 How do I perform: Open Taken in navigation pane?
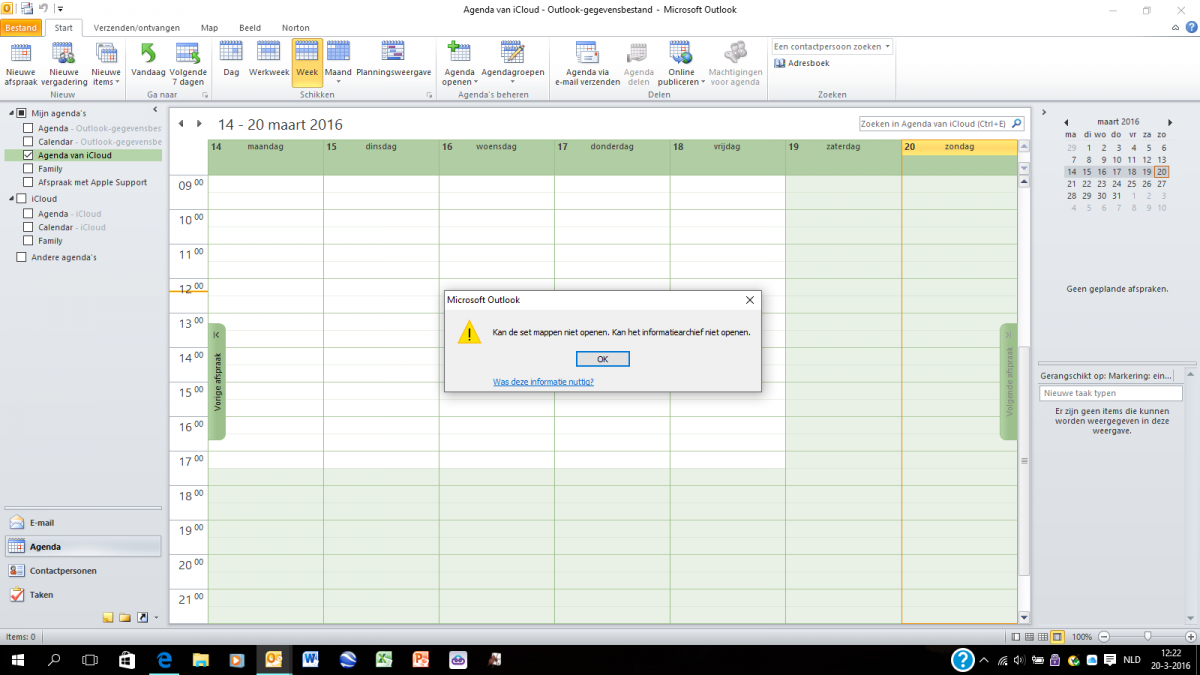coord(82,594)
